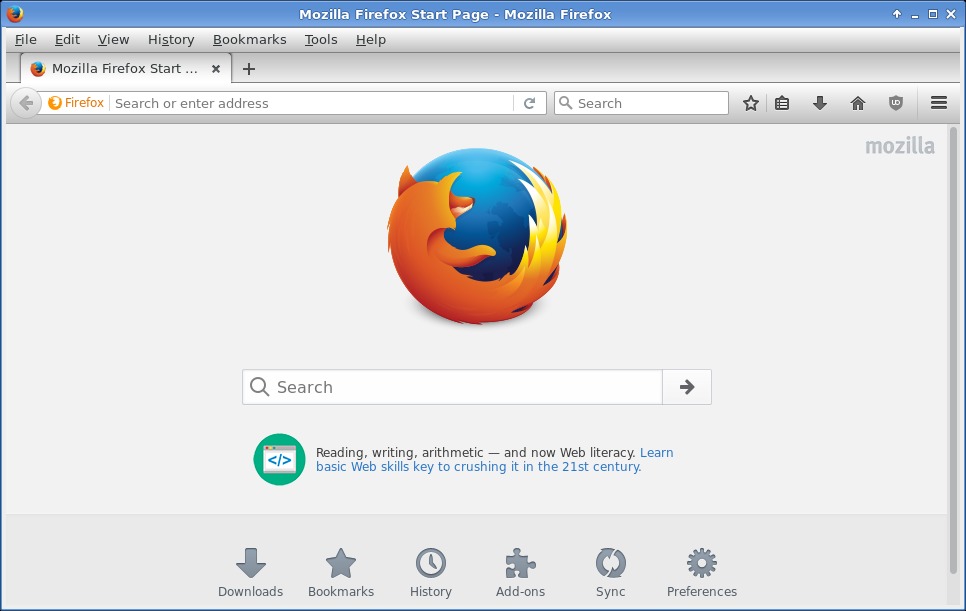Image resolution: width=966 pixels, height=611 pixels.
Task: Submit page search with the arrow button
Action: (687, 387)
